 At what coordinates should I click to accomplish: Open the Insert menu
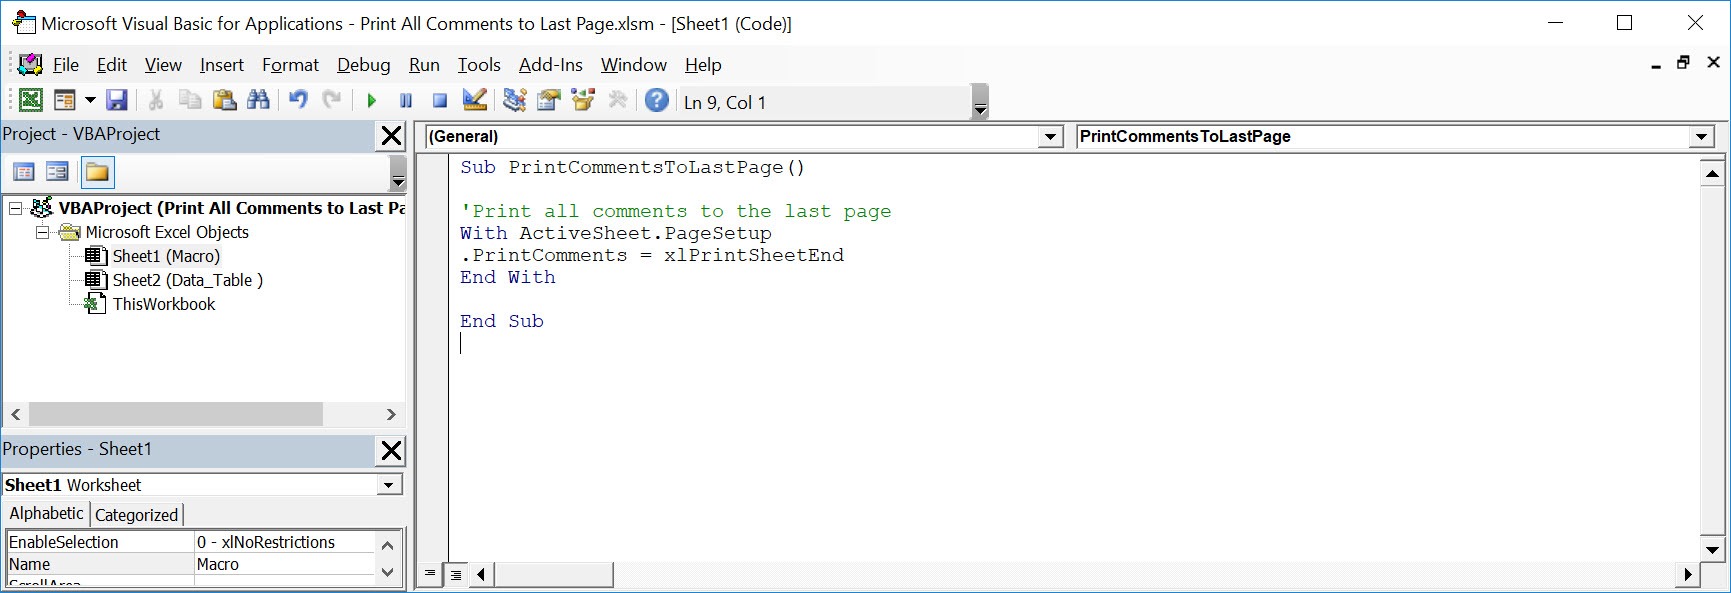pos(221,65)
